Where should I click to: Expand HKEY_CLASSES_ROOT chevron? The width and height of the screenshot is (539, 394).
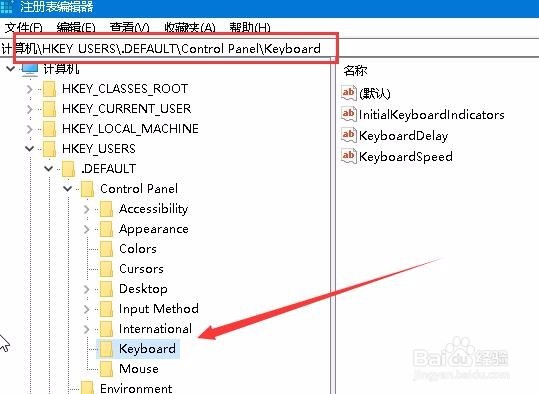[30, 89]
